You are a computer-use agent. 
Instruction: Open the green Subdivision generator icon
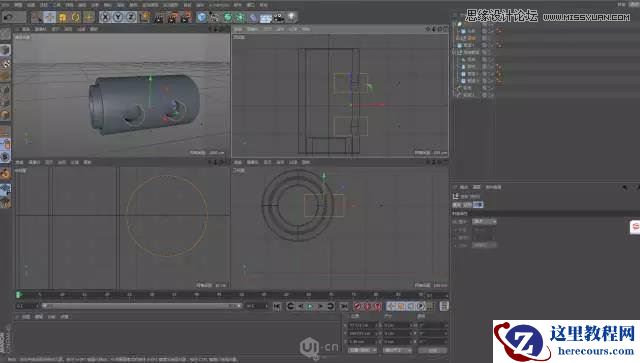(x=227, y=17)
